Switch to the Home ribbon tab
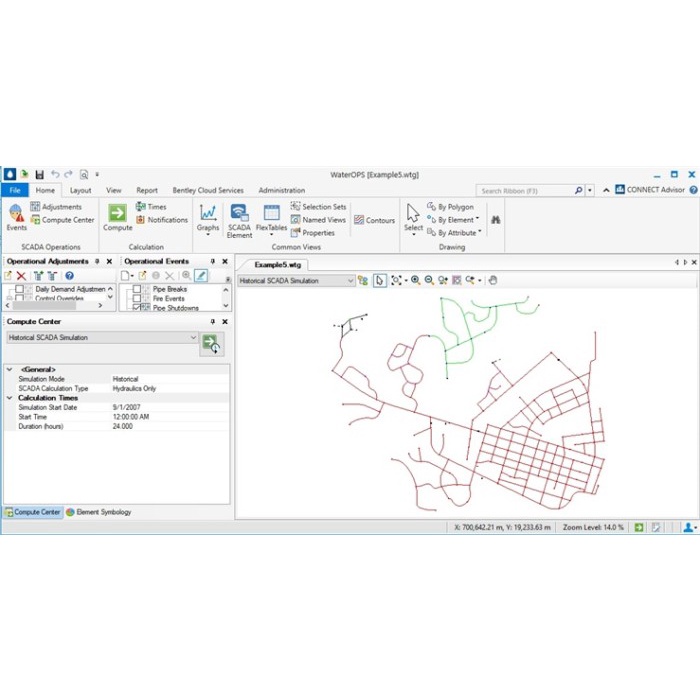 (x=45, y=190)
